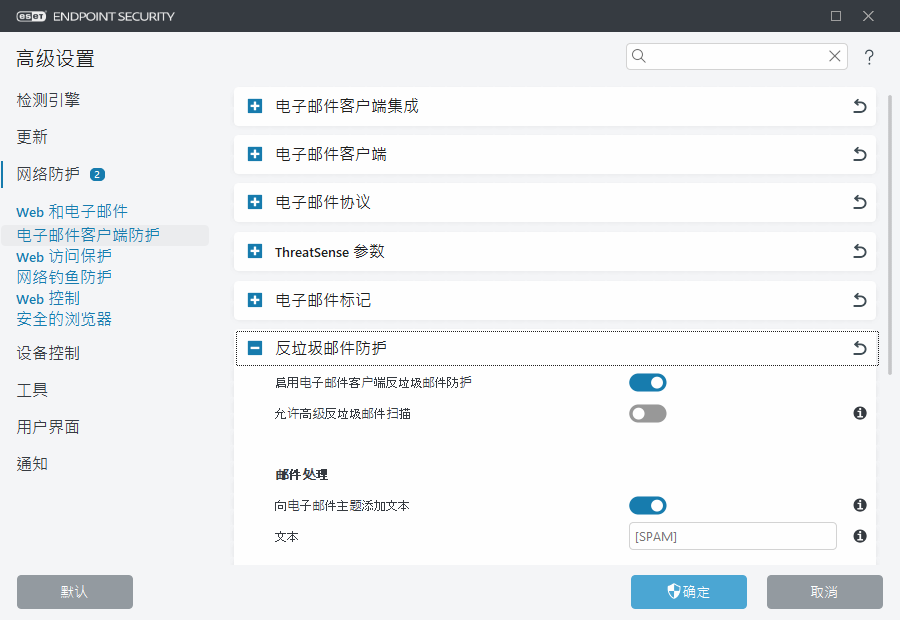Expand ThreatSense 参数 section
This screenshot has width=900, height=620.
tap(255, 251)
